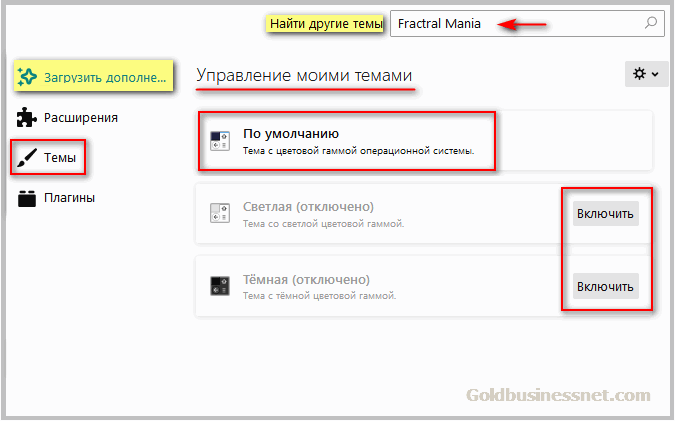Enable the Светлая theme
The image size is (675, 421).
tap(606, 214)
